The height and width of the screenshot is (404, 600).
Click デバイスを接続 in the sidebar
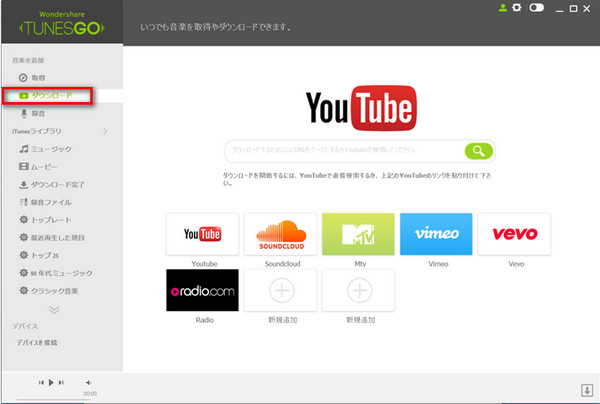[37, 342]
